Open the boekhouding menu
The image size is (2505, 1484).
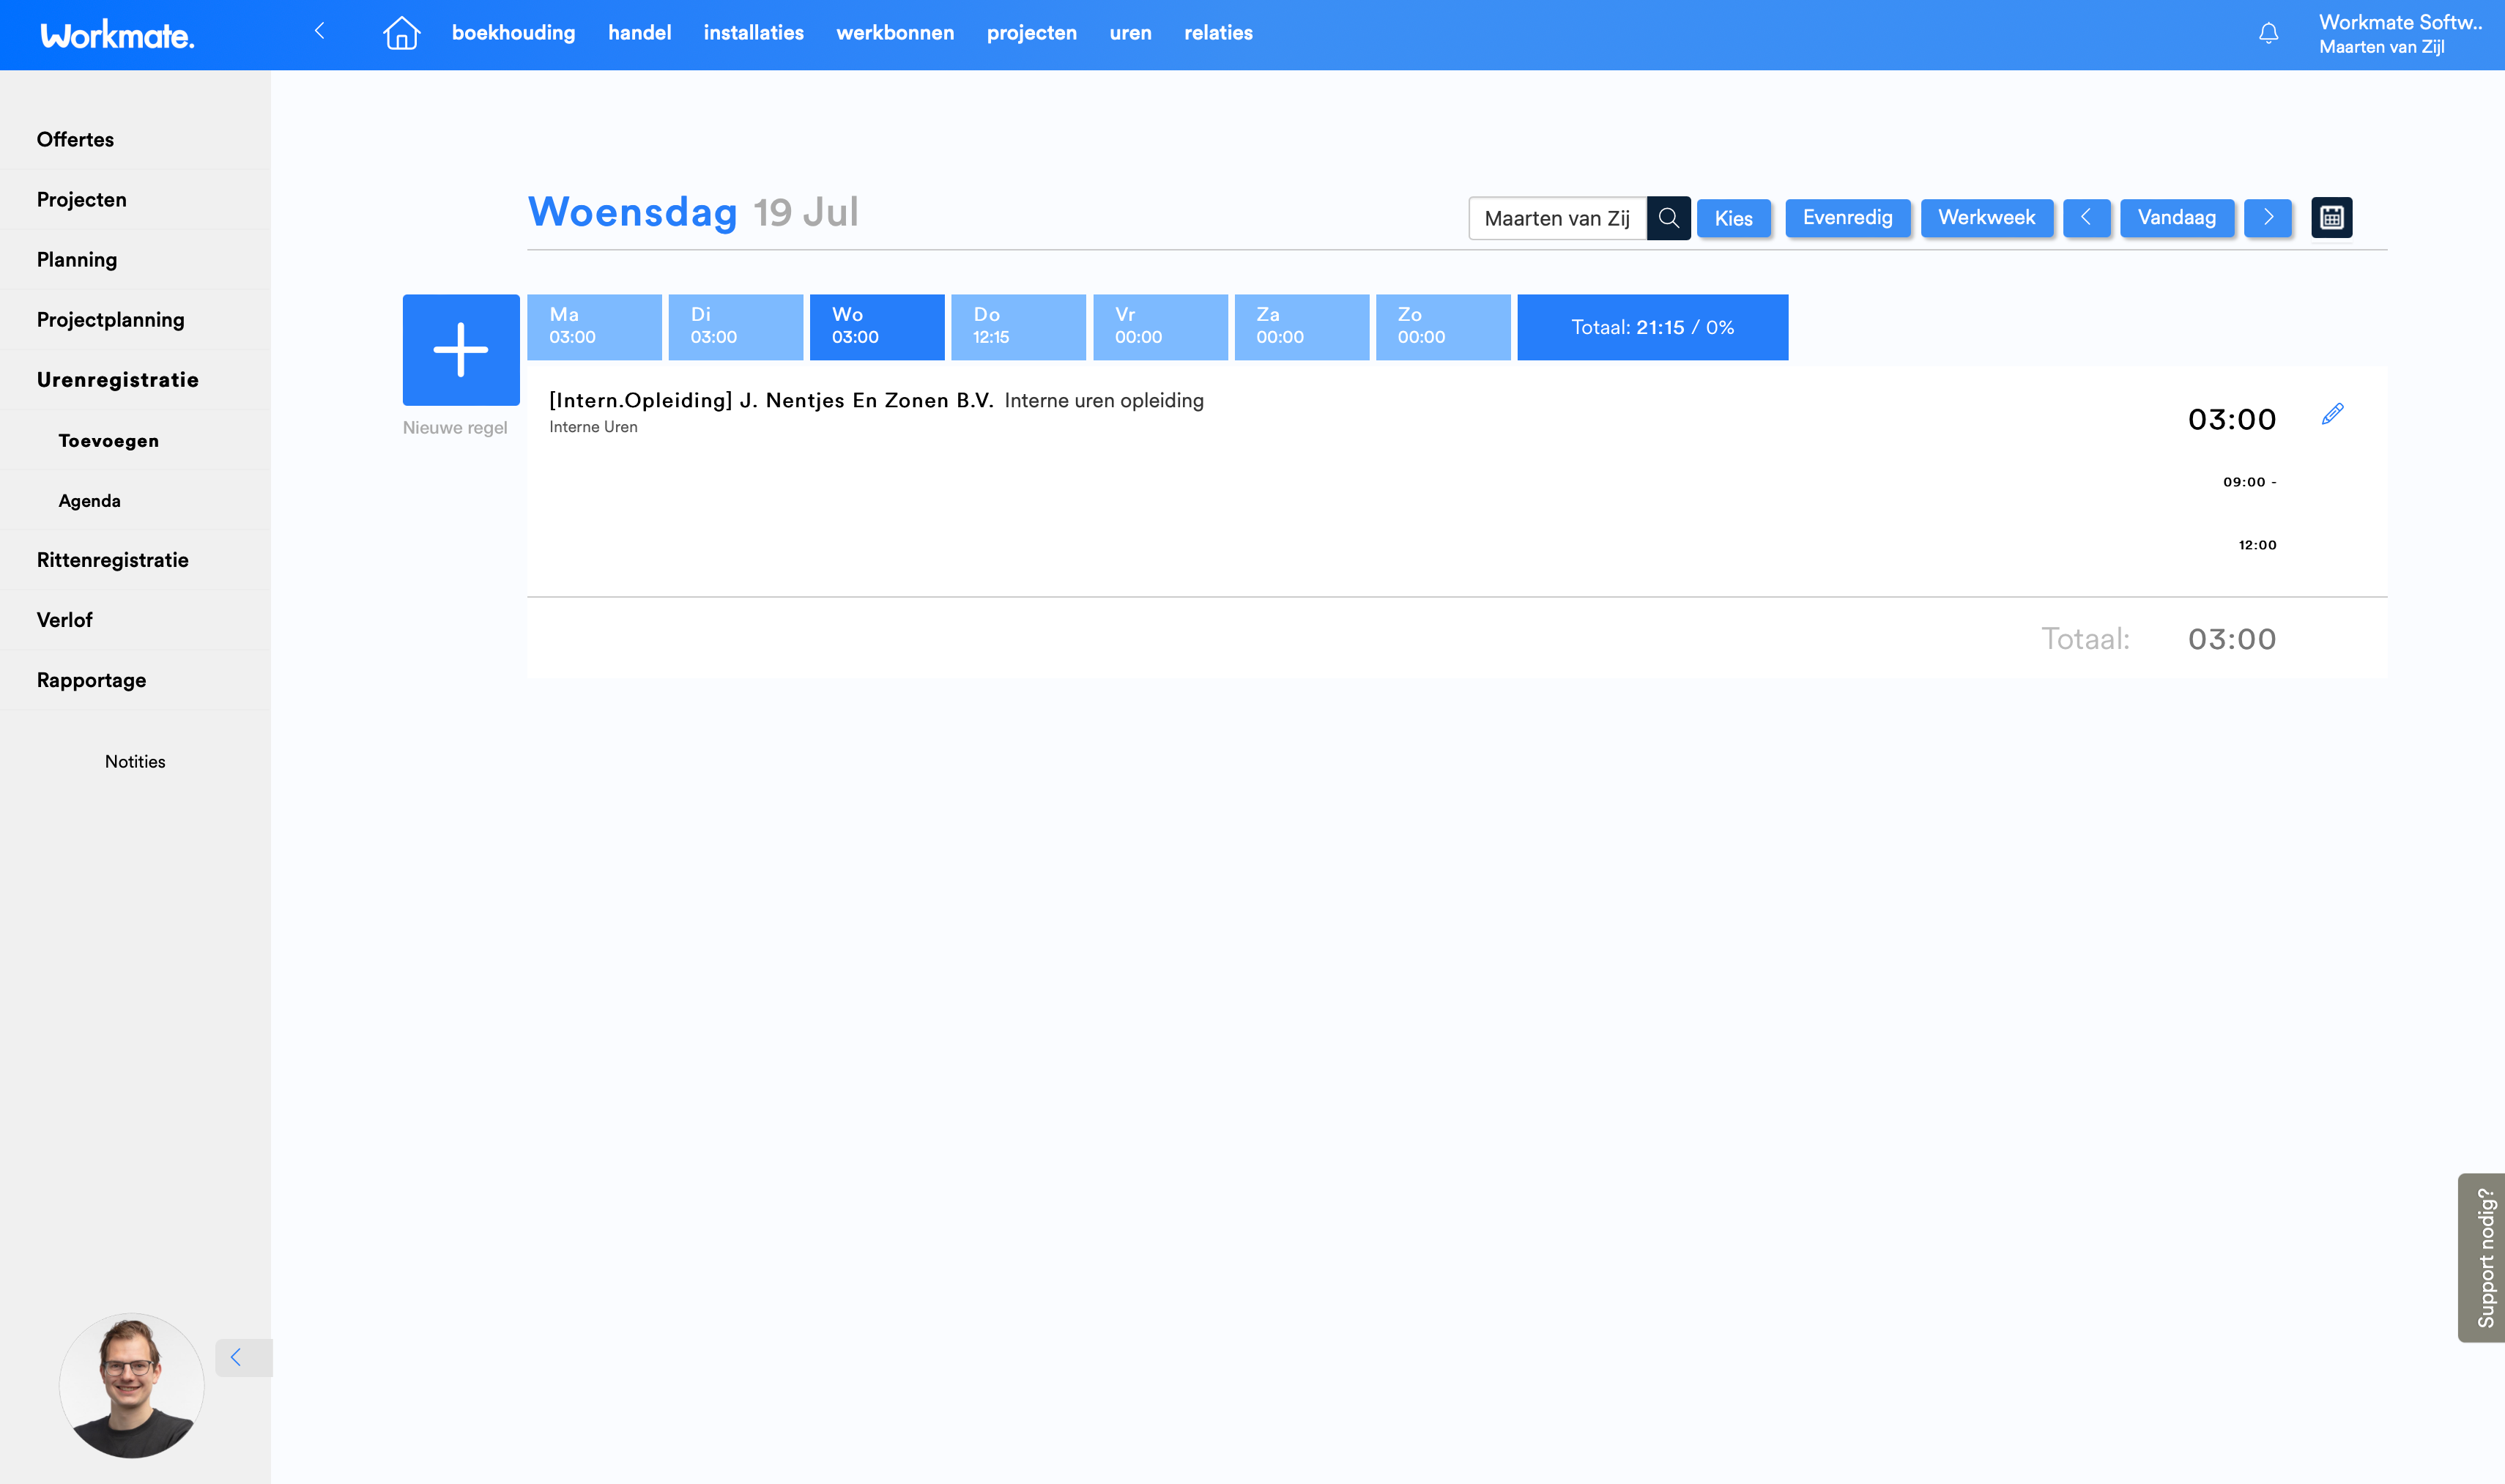pos(513,33)
